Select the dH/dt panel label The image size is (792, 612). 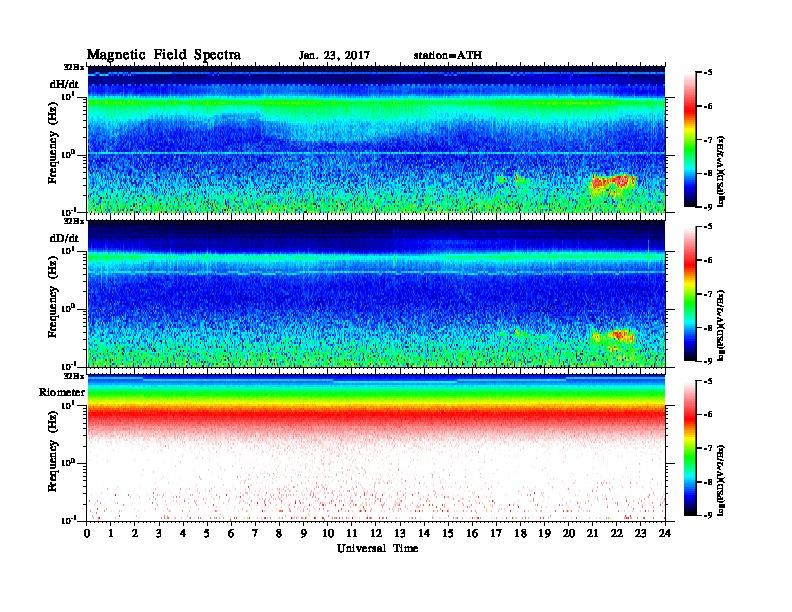64,84
